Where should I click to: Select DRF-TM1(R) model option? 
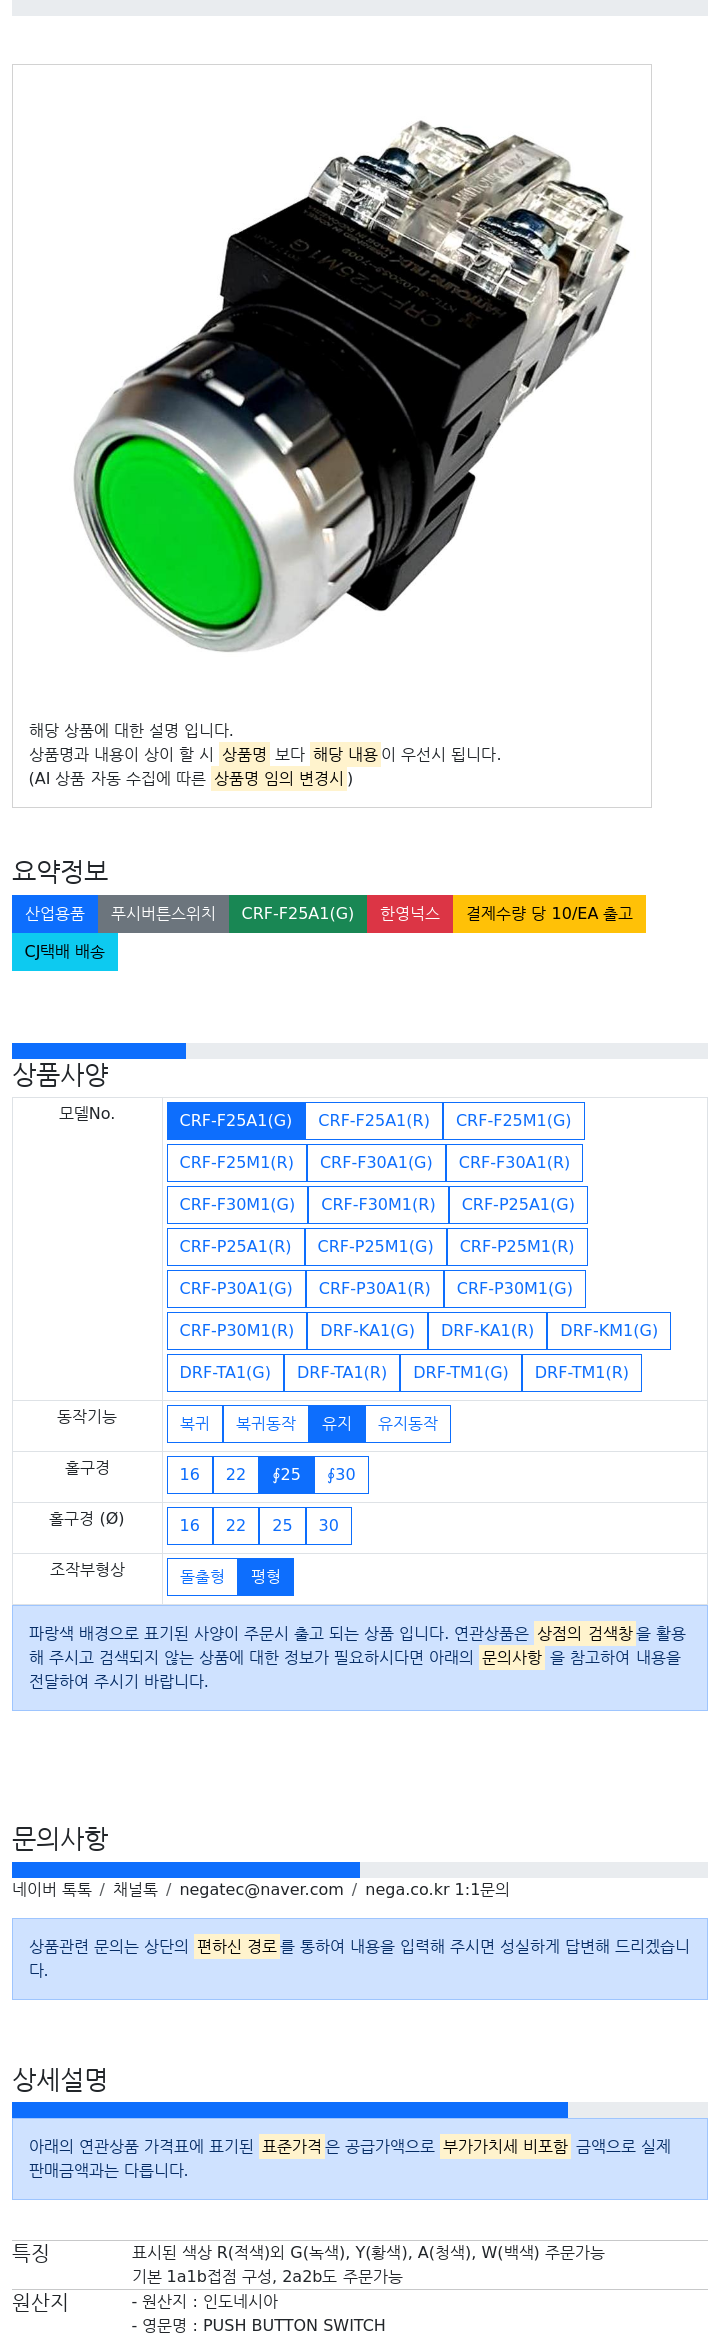click(x=581, y=1373)
